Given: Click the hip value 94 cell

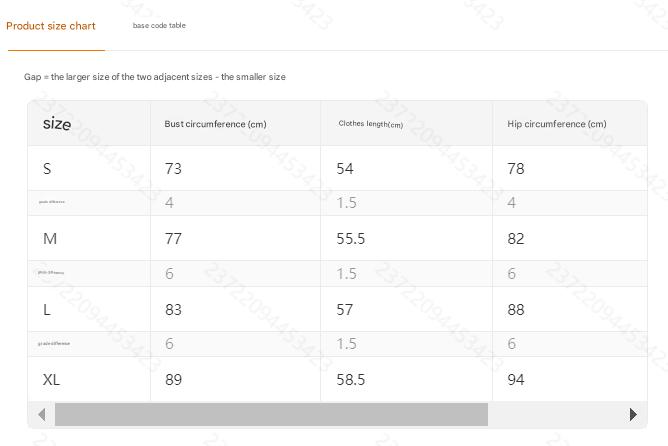Looking at the screenshot, I should click(x=516, y=380).
